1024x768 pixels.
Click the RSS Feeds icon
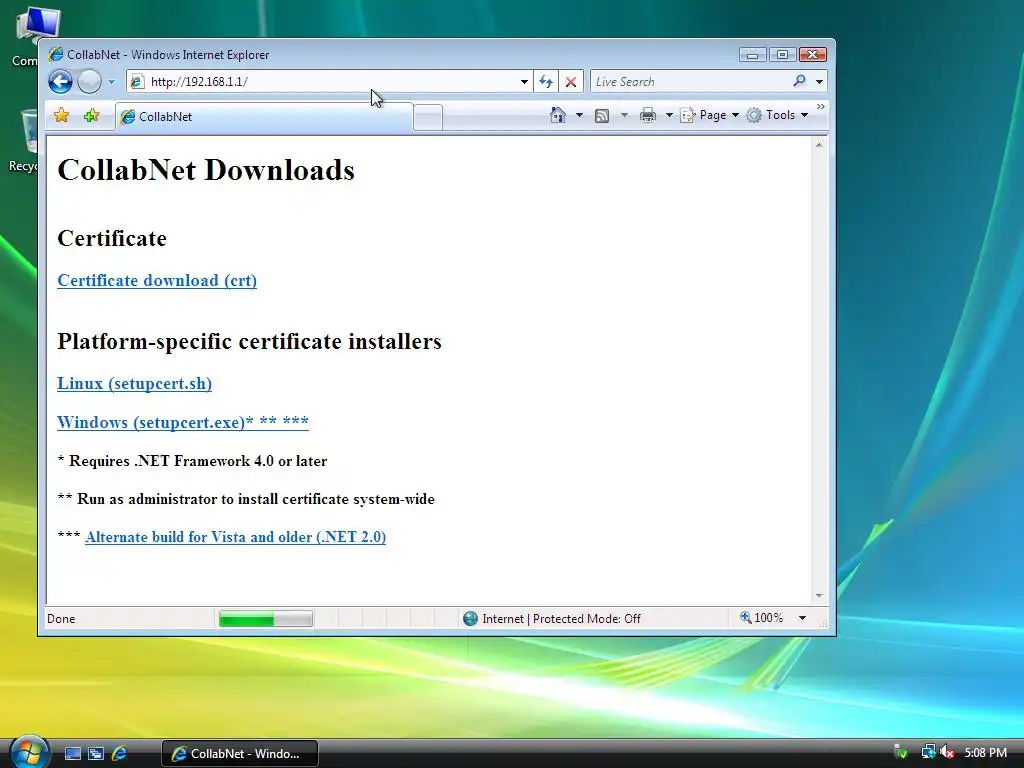click(602, 116)
